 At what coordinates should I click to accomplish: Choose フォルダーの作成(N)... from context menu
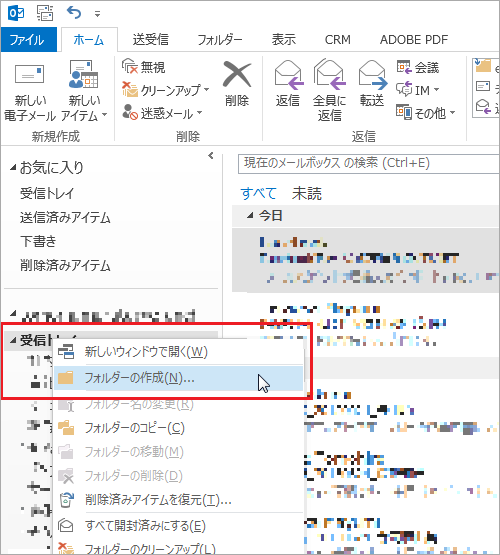(179, 378)
